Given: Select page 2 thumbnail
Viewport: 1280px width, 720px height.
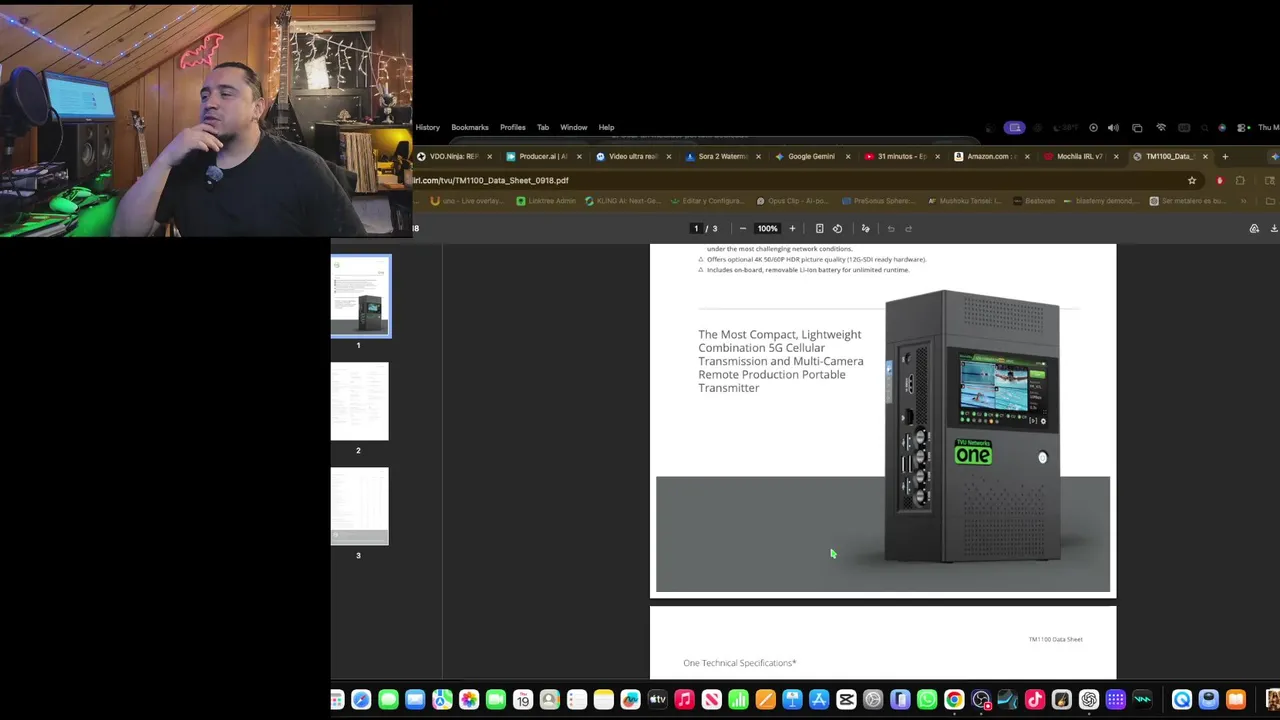Looking at the screenshot, I should pyautogui.click(x=360, y=402).
